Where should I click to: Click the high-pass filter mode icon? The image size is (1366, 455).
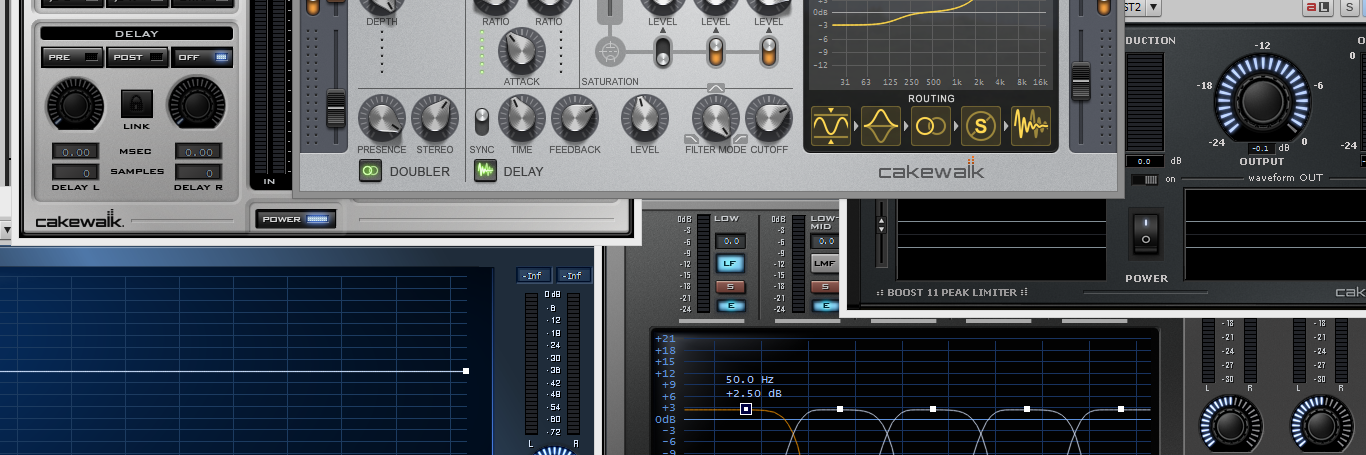[x=739, y=138]
